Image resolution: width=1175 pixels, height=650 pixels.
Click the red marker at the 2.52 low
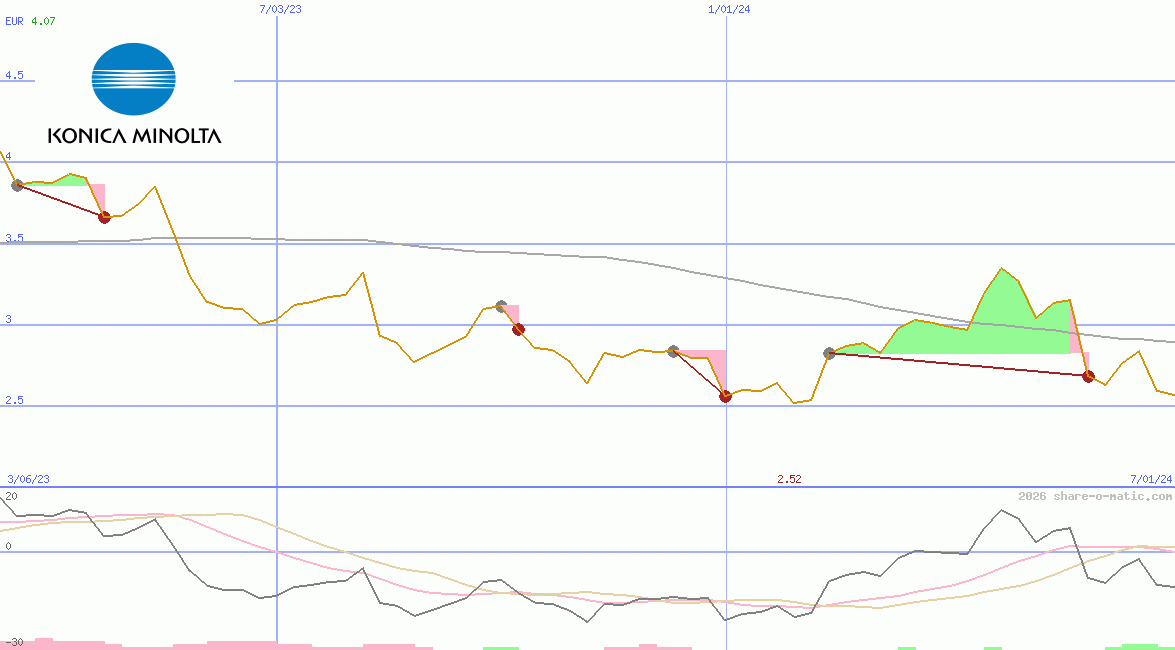725,397
